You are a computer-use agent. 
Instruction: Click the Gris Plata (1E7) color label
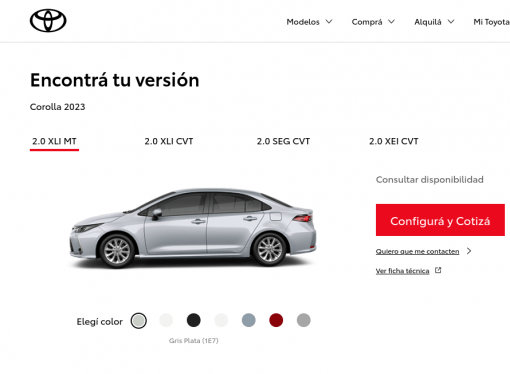pyautogui.click(x=193, y=341)
